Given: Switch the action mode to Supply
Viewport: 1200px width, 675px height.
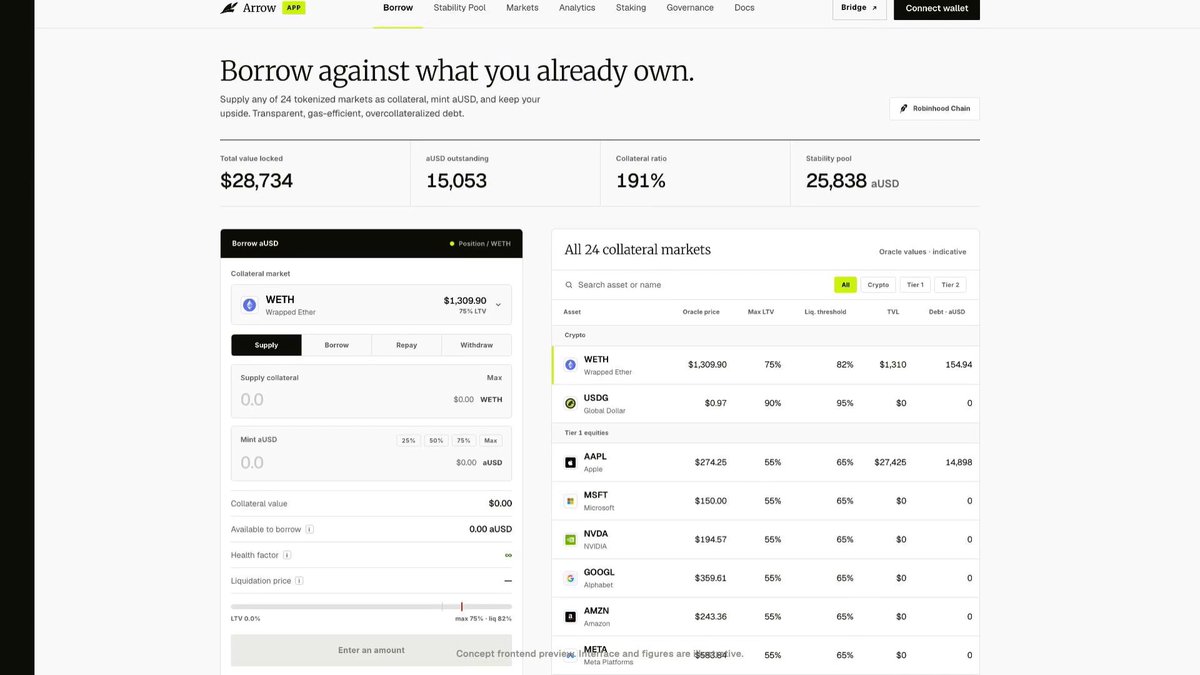Looking at the screenshot, I should tap(266, 345).
